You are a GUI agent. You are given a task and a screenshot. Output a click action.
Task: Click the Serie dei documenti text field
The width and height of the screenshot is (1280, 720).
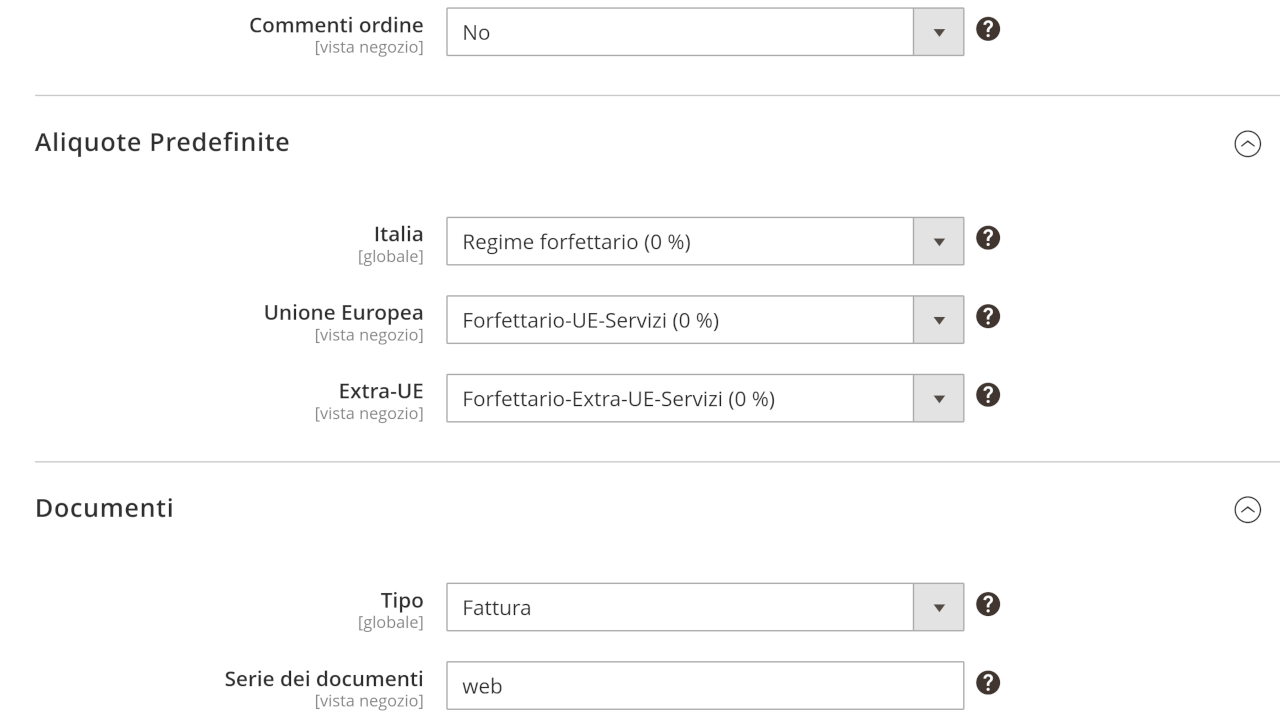coord(704,686)
